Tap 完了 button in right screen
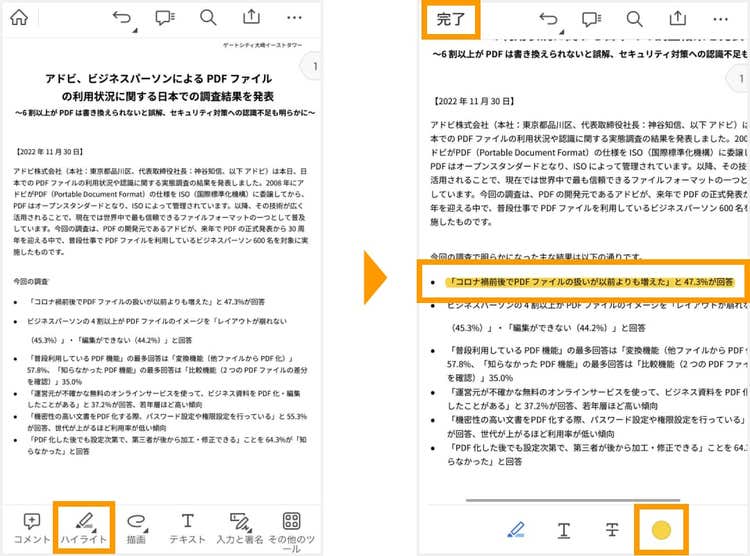 451,19
